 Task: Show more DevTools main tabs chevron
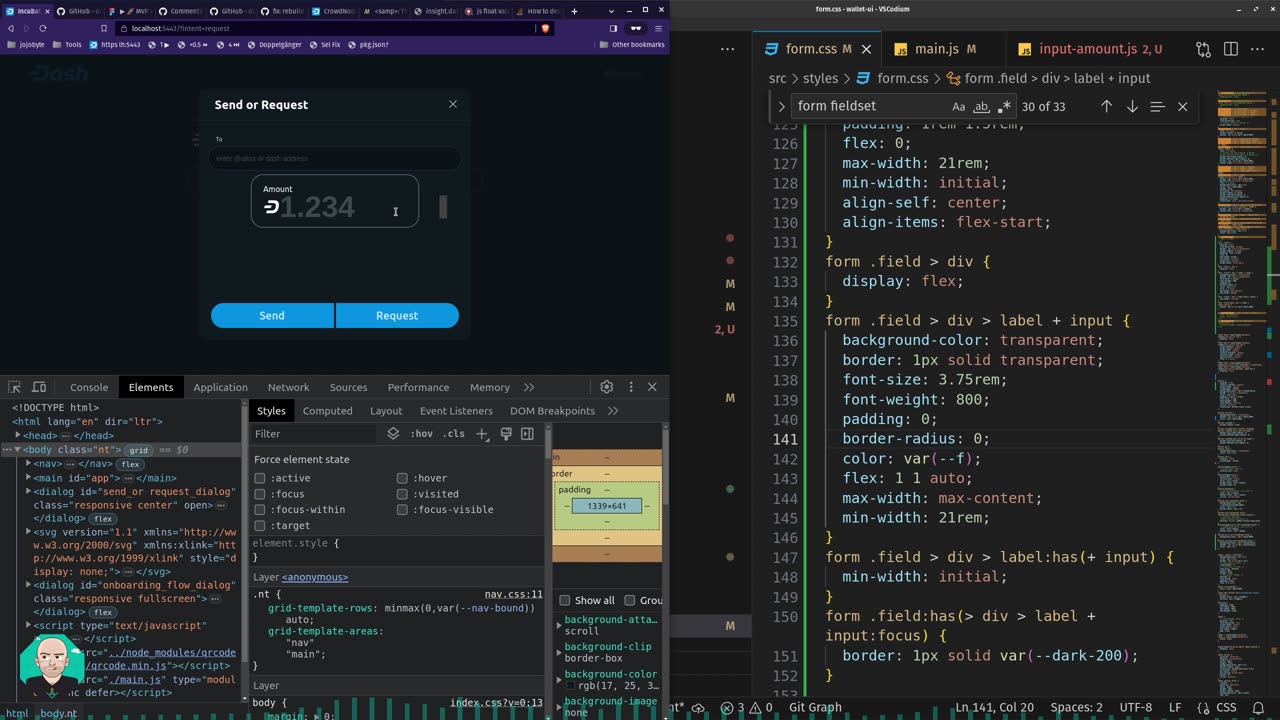(529, 387)
